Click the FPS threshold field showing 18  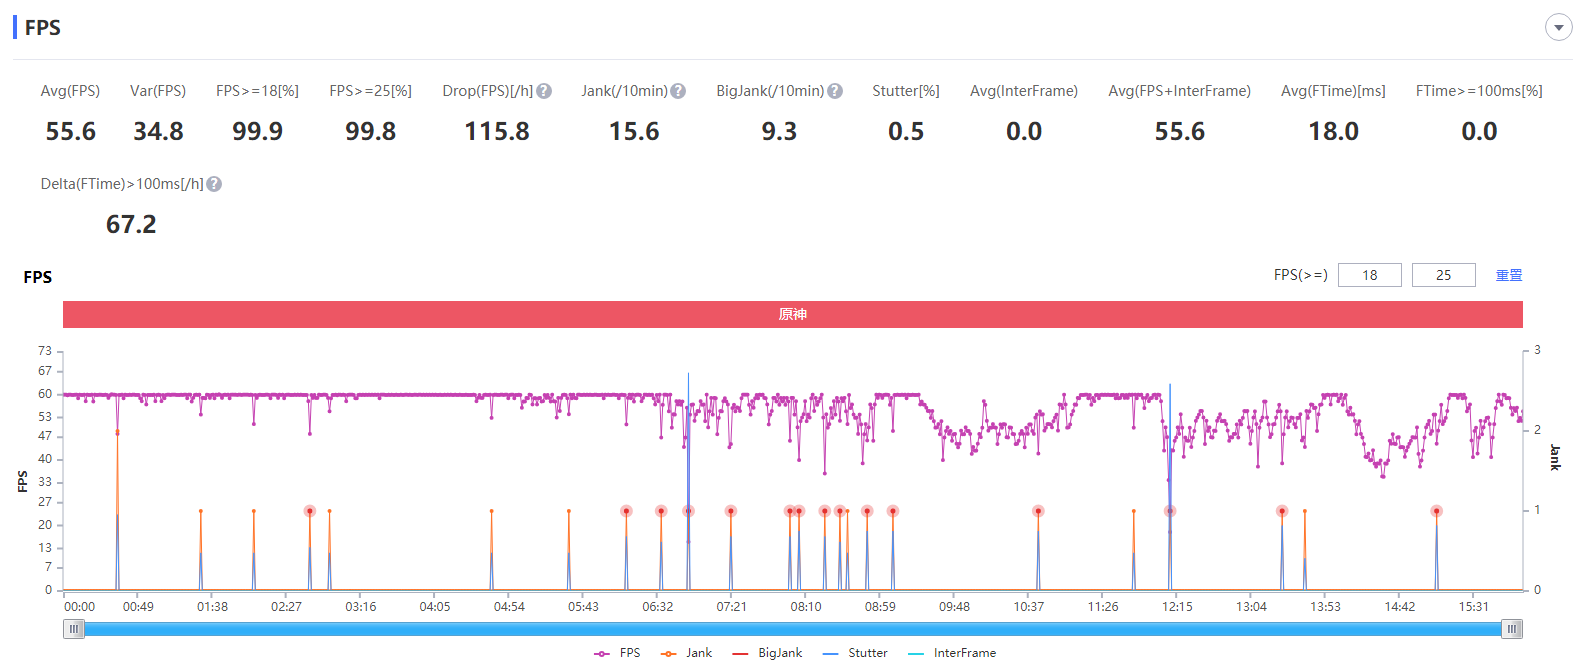1370,275
